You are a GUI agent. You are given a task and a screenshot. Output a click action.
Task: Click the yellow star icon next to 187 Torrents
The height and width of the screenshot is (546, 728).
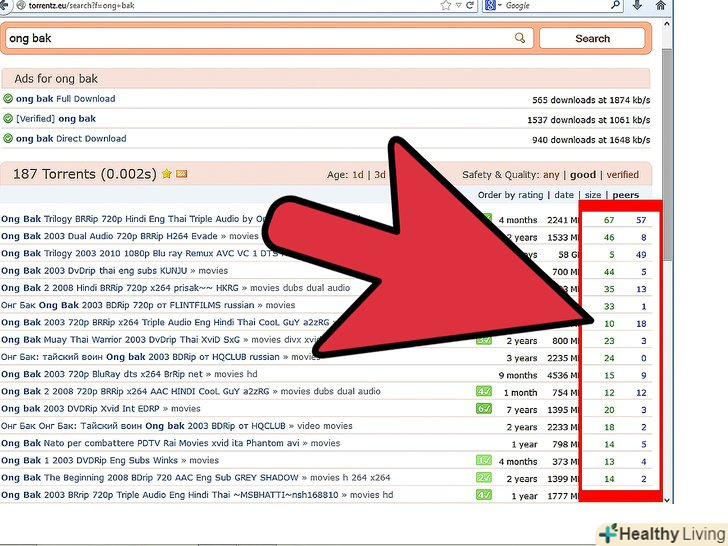click(167, 174)
